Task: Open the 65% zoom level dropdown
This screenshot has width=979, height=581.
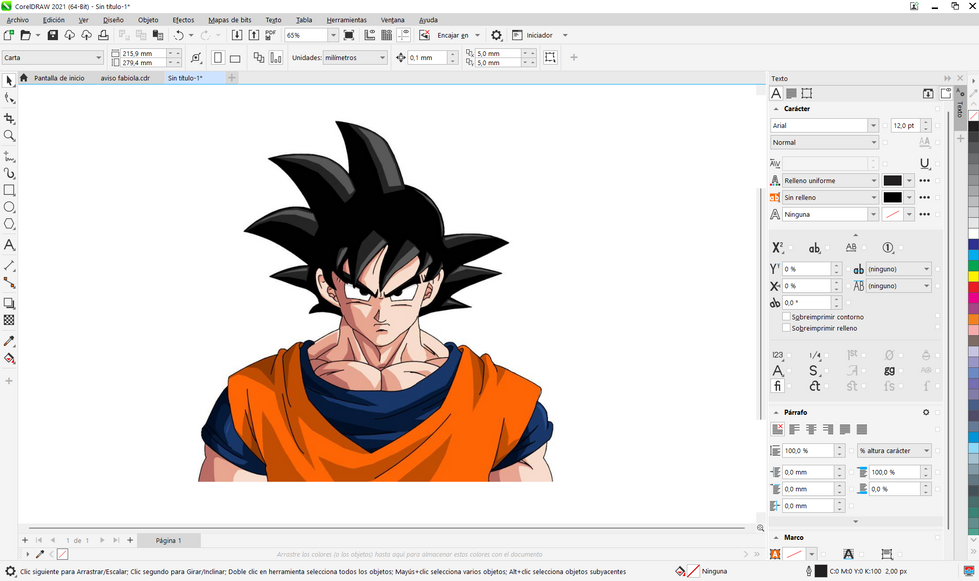Action: pos(332,35)
